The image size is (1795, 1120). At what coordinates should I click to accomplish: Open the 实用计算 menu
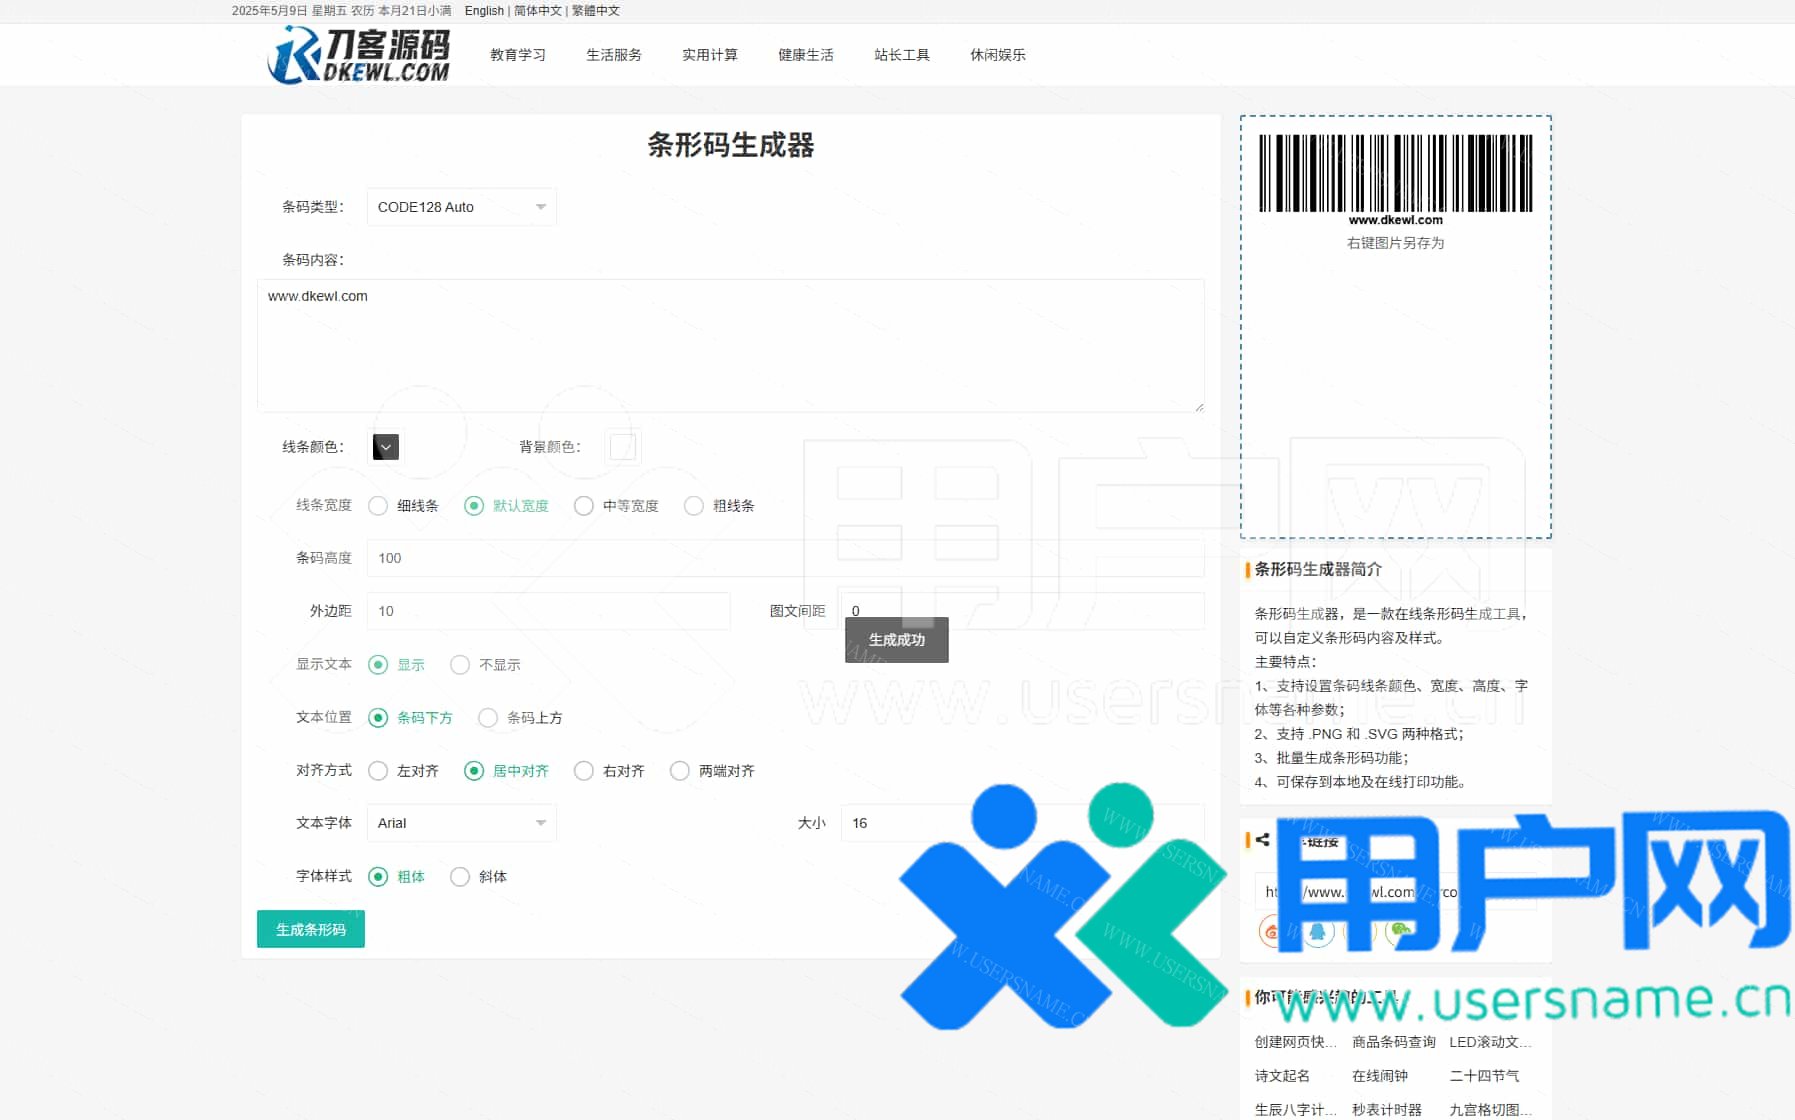[709, 55]
